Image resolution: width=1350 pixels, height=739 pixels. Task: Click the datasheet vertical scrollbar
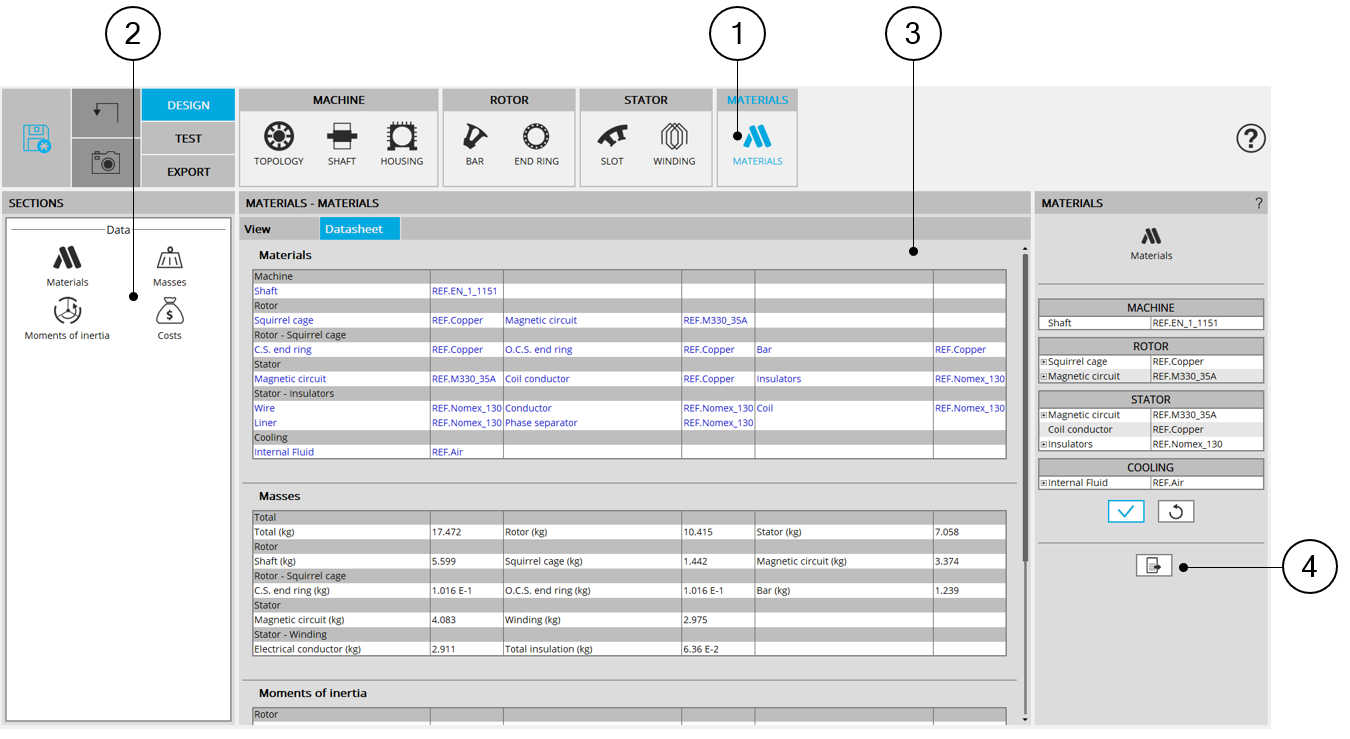click(1025, 400)
